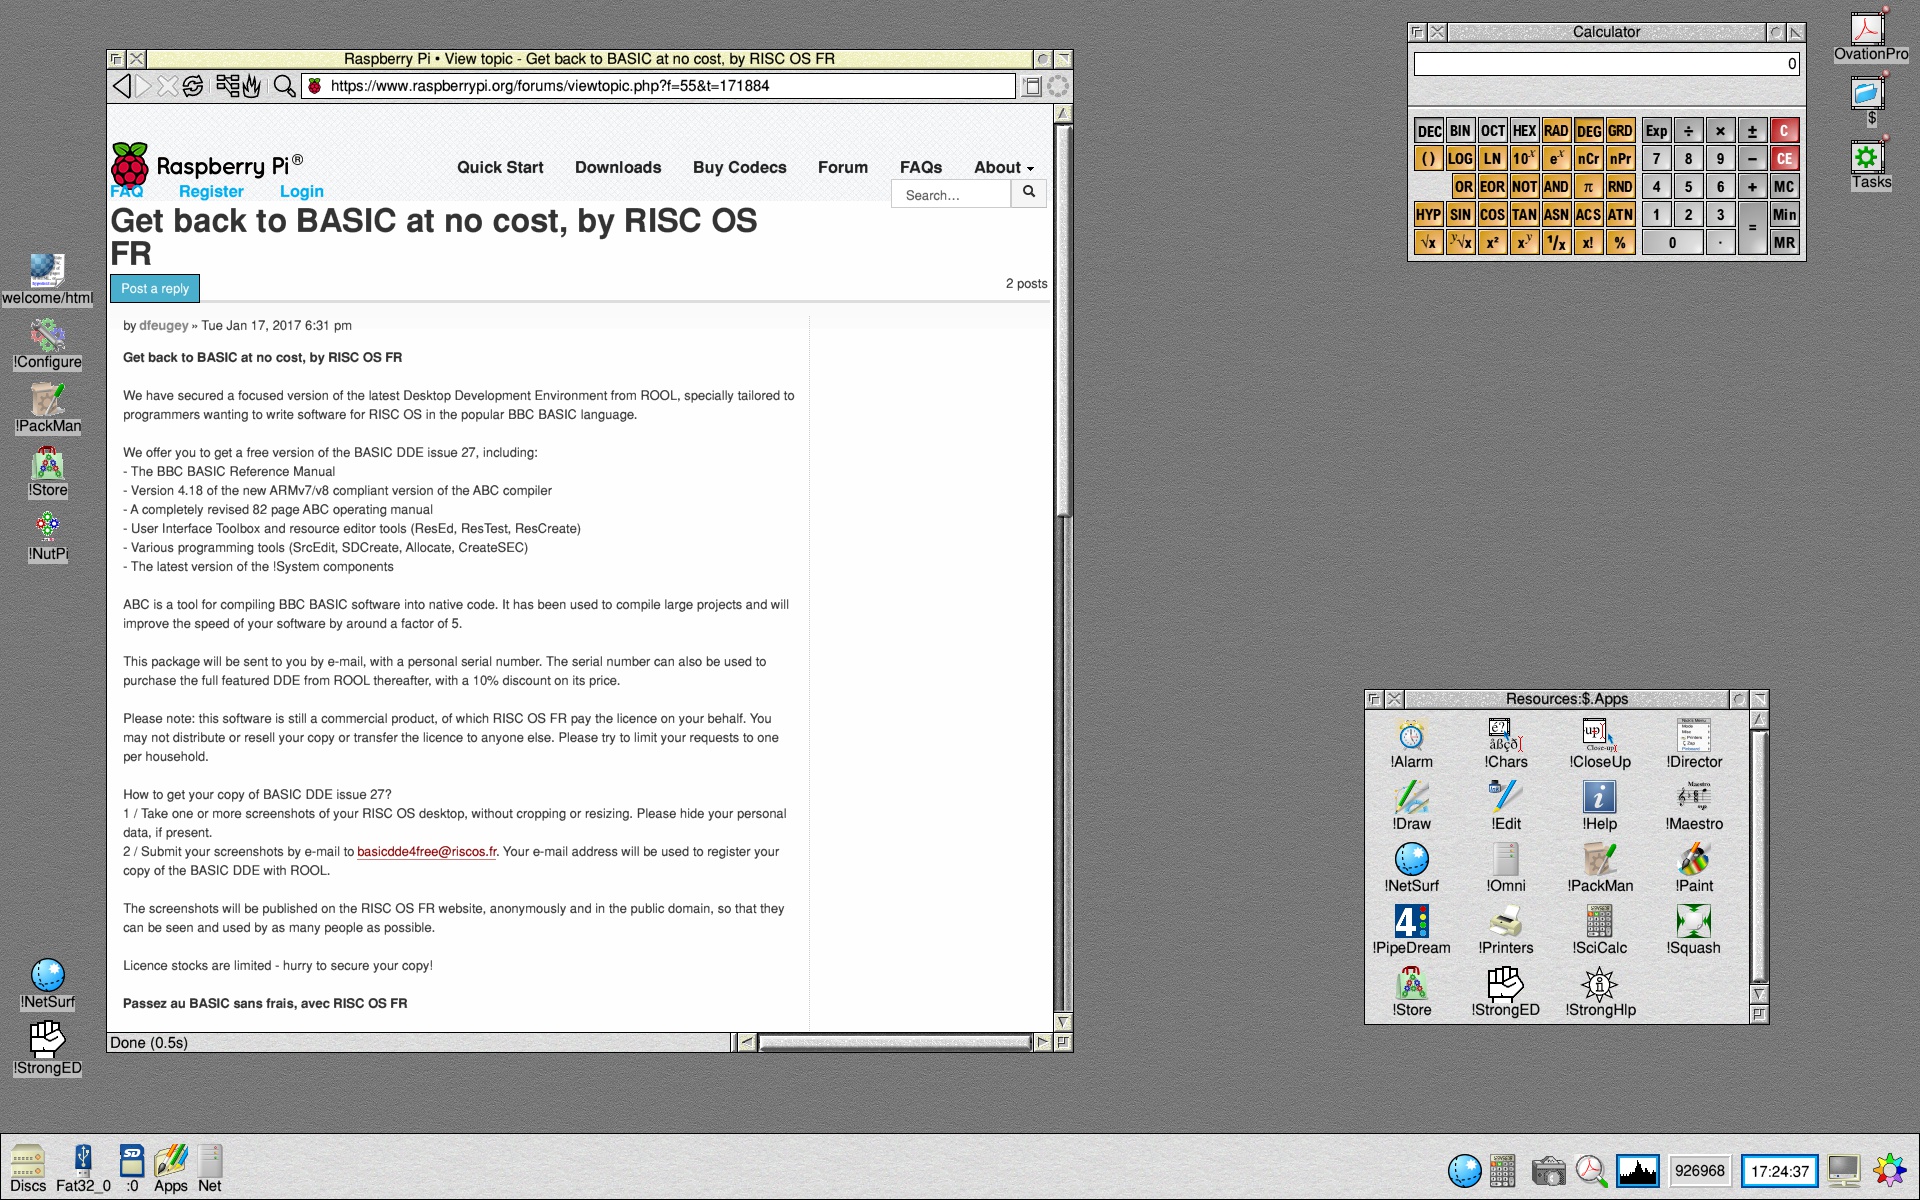Click the Register link
Image resolution: width=1920 pixels, height=1200 pixels.
coord(211,191)
